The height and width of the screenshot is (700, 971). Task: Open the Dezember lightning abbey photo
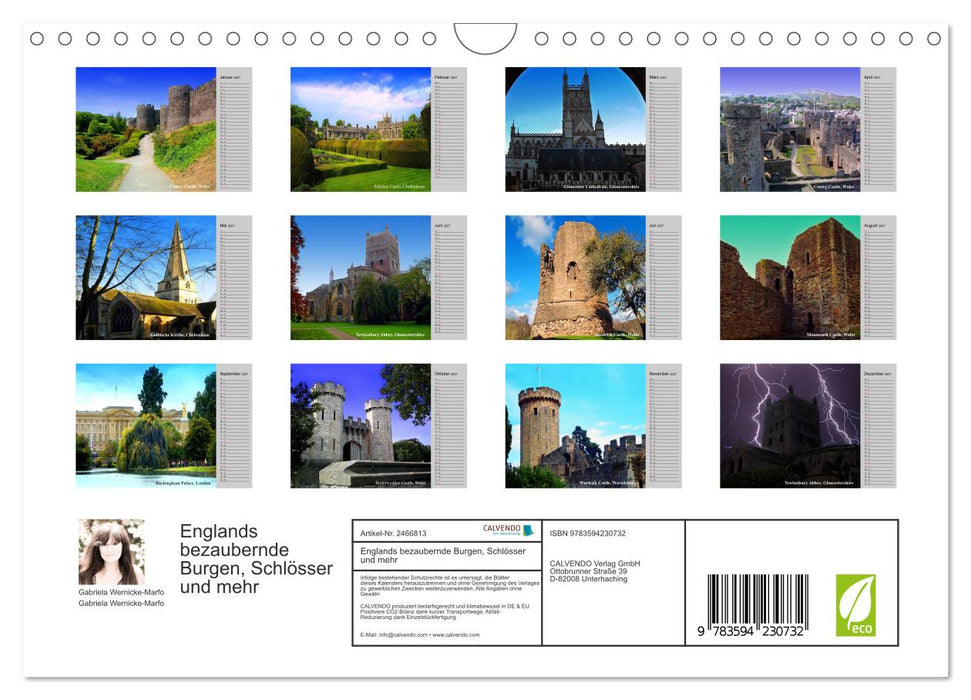pos(790,426)
